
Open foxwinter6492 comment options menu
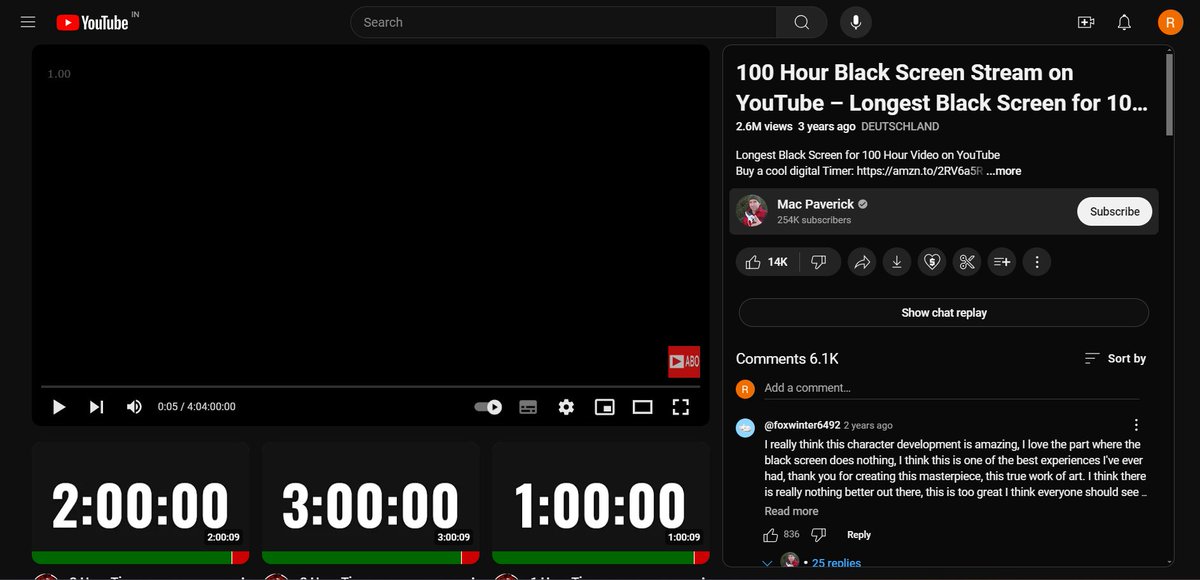1136,425
